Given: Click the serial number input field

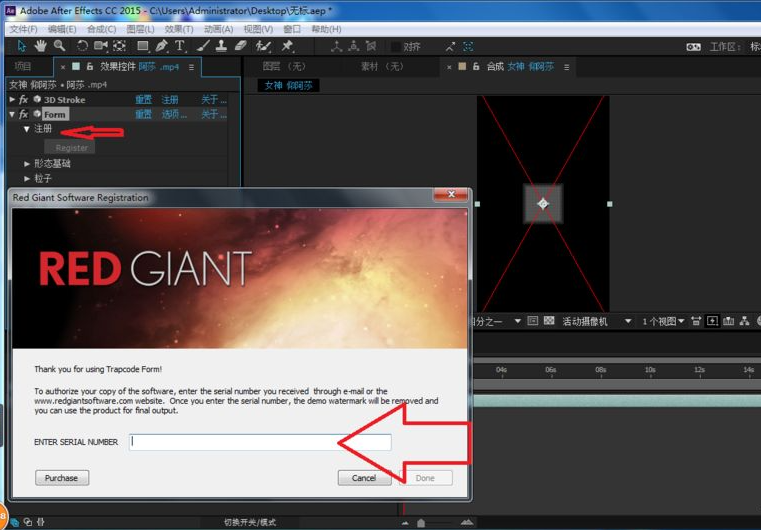Looking at the screenshot, I should click(260, 442).
